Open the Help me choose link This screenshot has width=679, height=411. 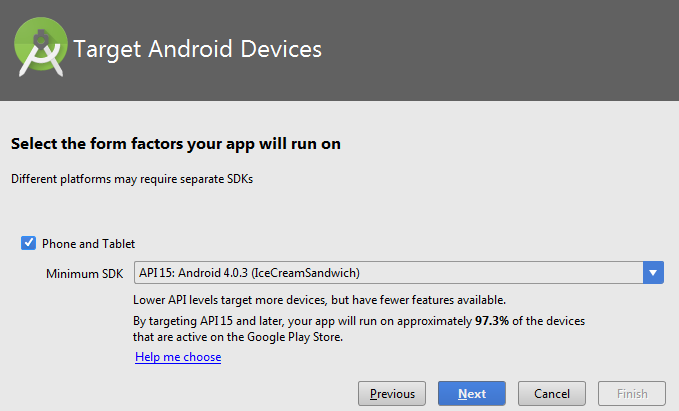[178, 357]
